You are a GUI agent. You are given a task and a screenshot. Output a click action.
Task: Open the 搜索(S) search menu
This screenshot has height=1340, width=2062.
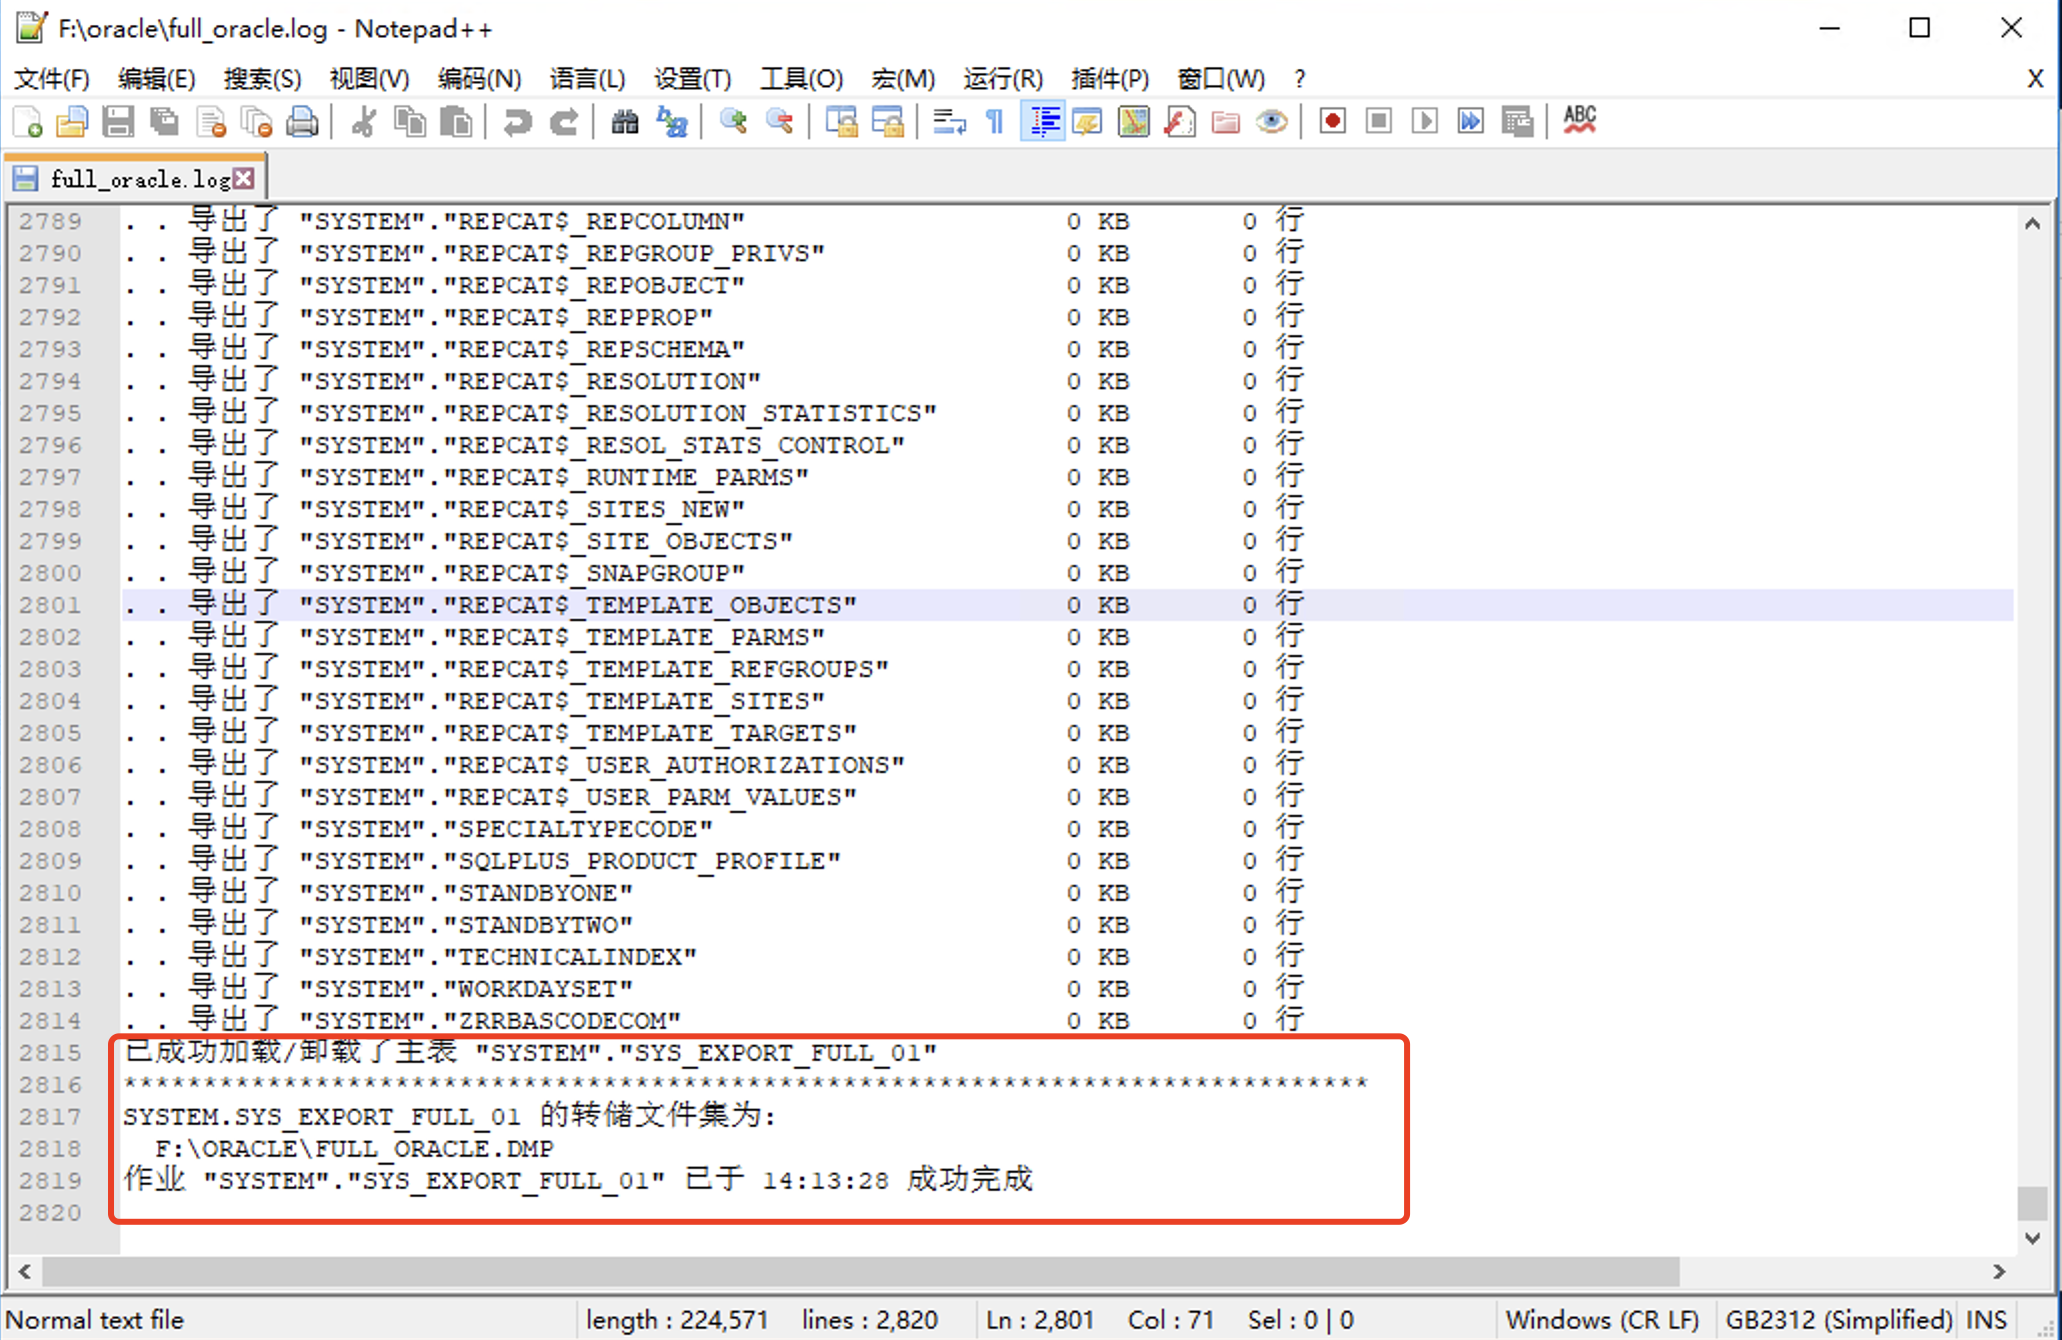pyautogui.click(x=262, y=78)
